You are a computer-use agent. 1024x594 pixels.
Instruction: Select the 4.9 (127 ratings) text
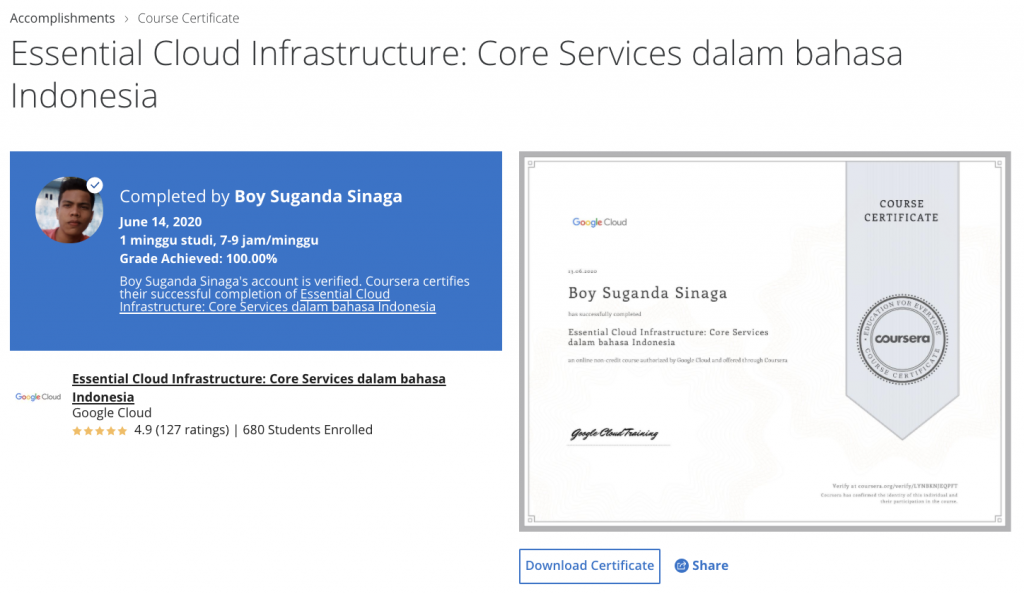[182, 430]
